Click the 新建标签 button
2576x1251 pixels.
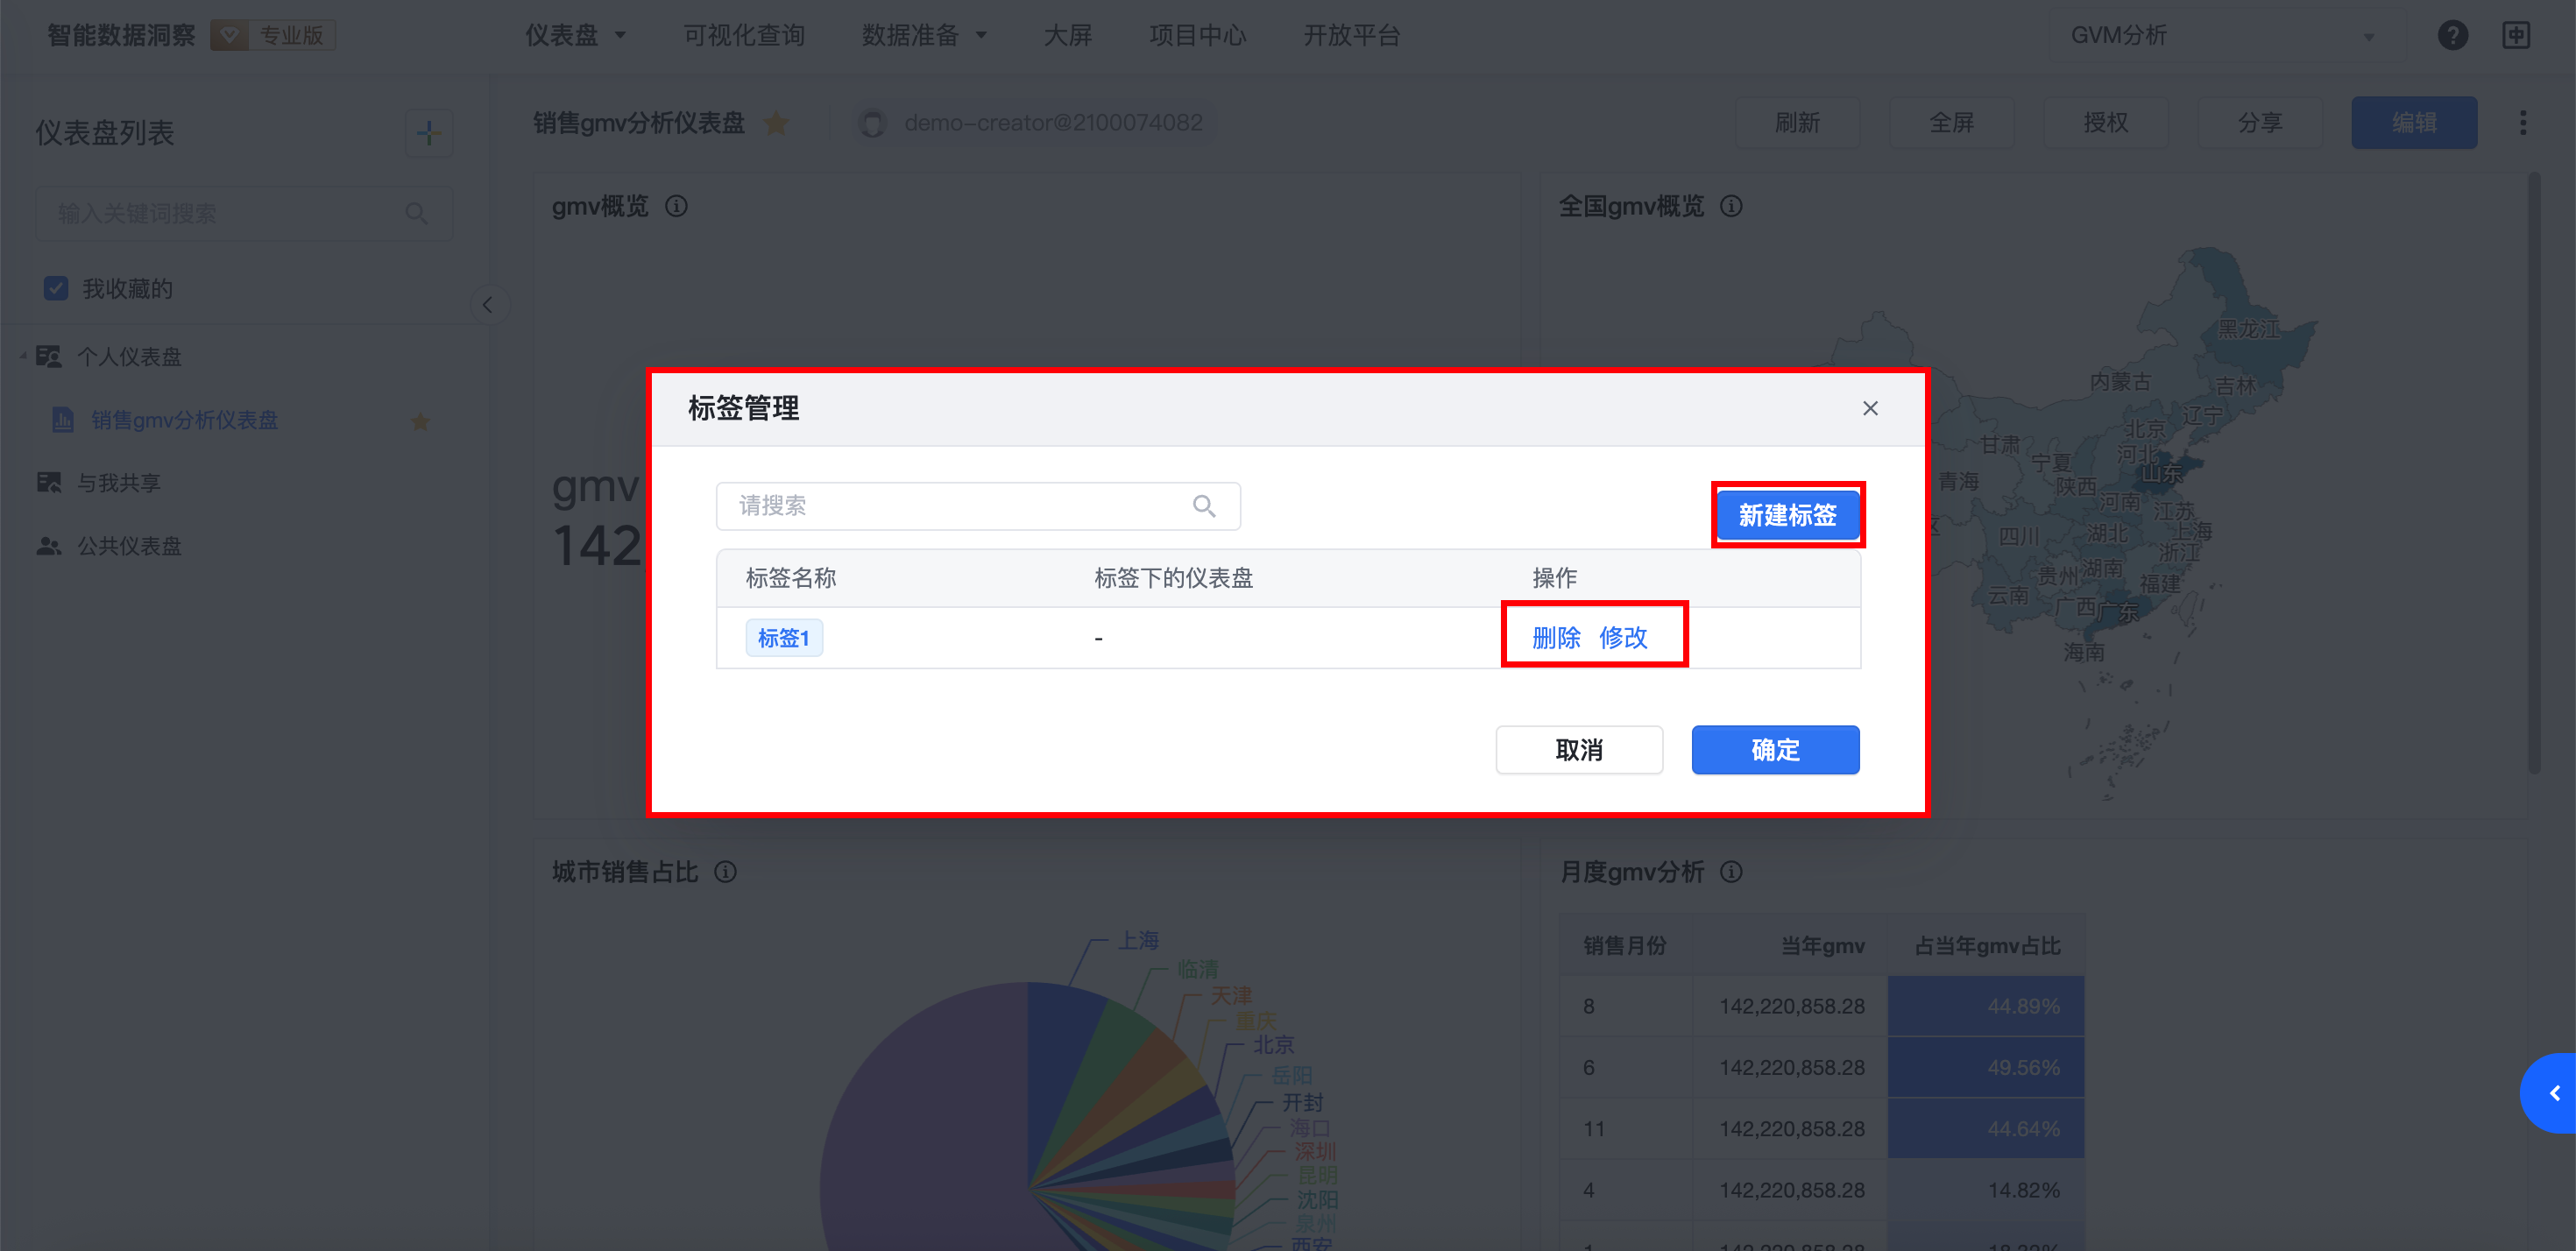click(x=1787, y=515)
